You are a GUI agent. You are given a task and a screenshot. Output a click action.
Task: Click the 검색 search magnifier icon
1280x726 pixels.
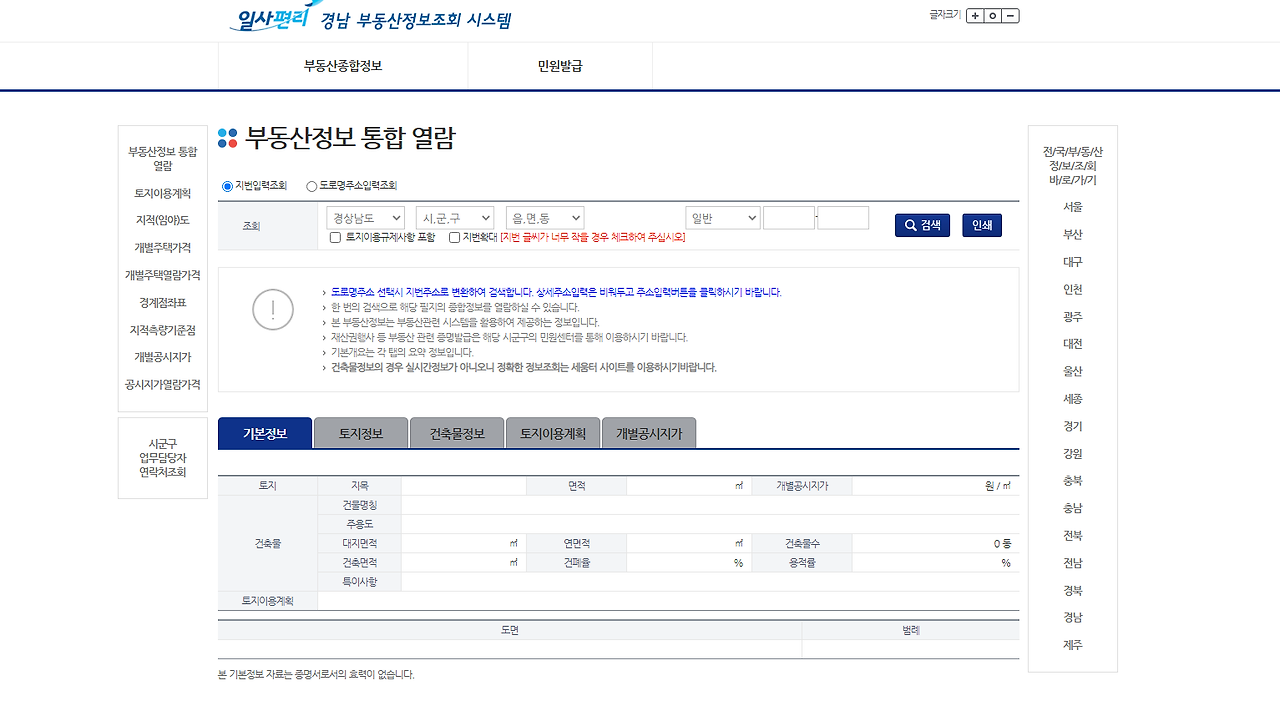pos(910,224)
